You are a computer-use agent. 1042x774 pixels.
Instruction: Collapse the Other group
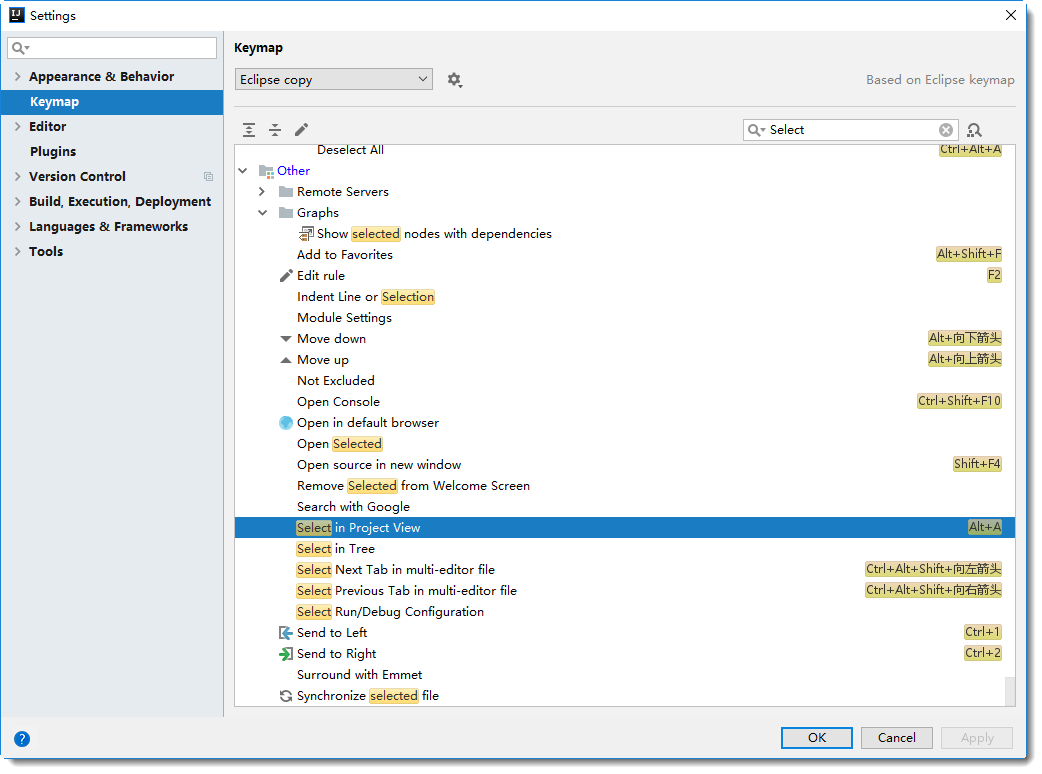[243, 171]
